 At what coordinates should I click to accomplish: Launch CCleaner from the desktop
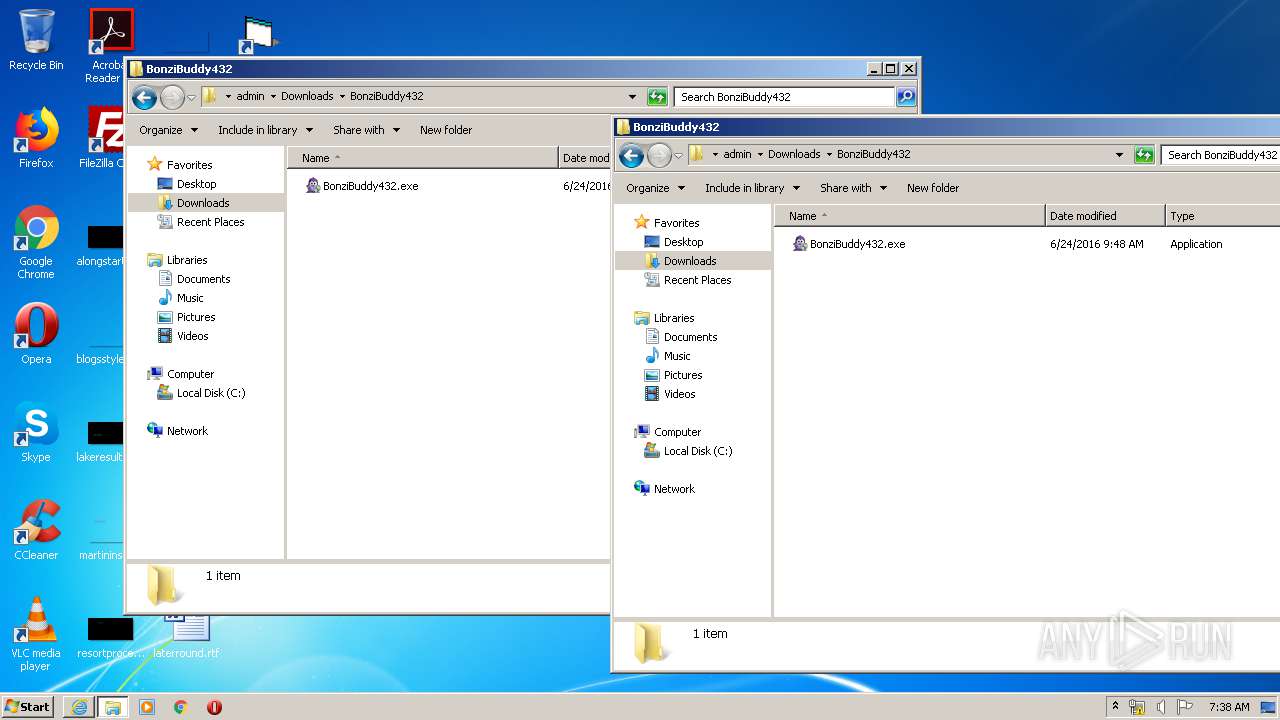point(36,530)
